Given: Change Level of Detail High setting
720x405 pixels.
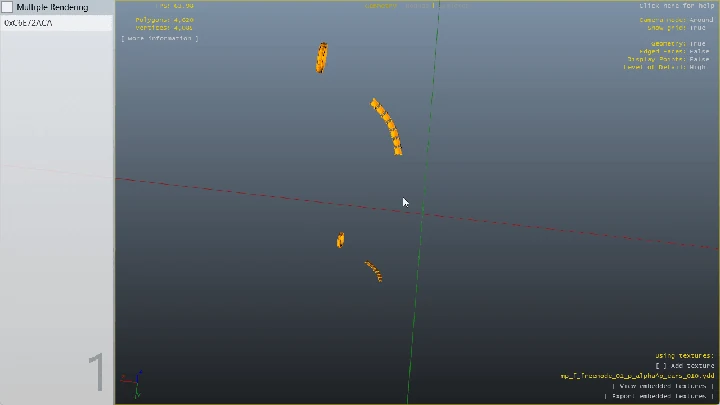Looking at the screenshot, I should point(664,67).
